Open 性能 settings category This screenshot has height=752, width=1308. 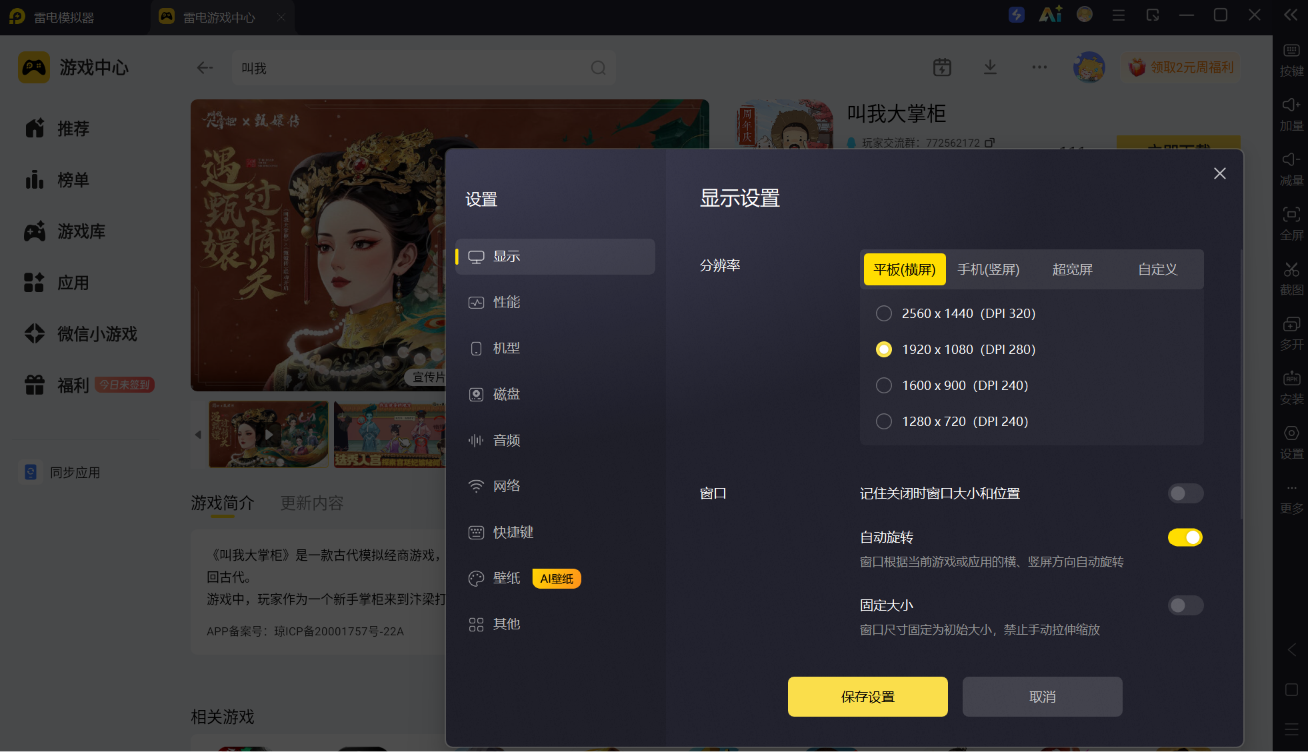click(555, 302)
